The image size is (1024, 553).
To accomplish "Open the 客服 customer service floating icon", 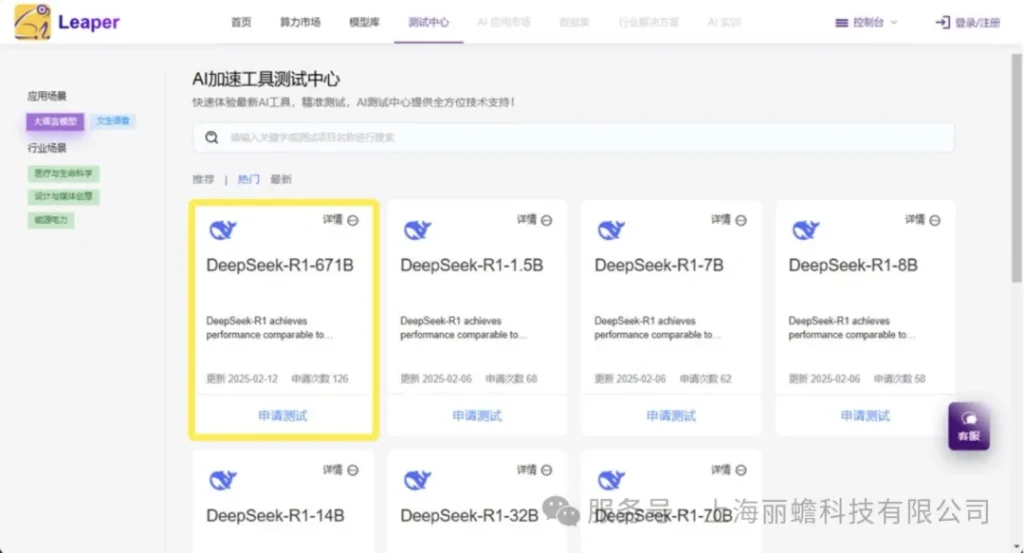I will coord(968,426).
